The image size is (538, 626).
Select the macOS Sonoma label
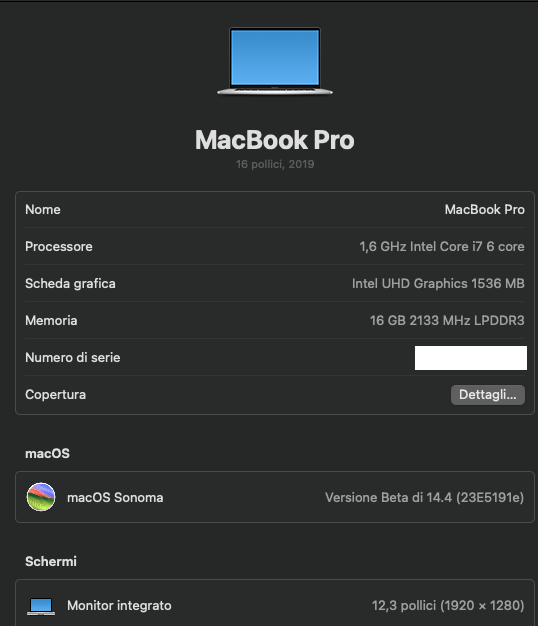115,497
